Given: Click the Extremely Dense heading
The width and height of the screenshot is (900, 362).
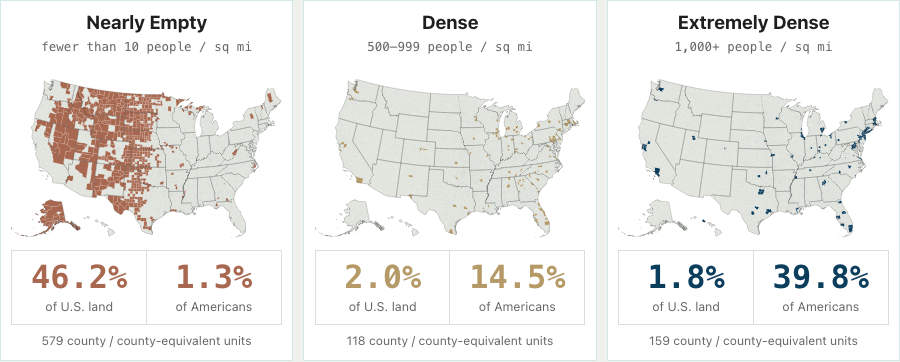Looking at the screenshot, I should tap(753, 23).
